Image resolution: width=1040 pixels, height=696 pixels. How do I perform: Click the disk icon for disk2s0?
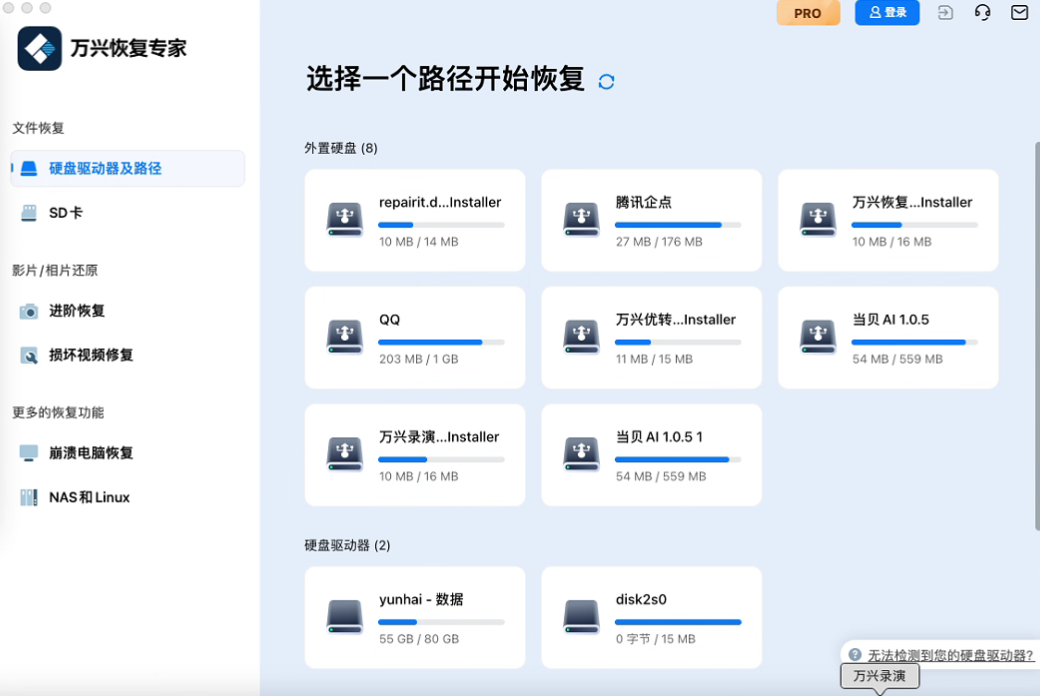[x=582, y=616]
